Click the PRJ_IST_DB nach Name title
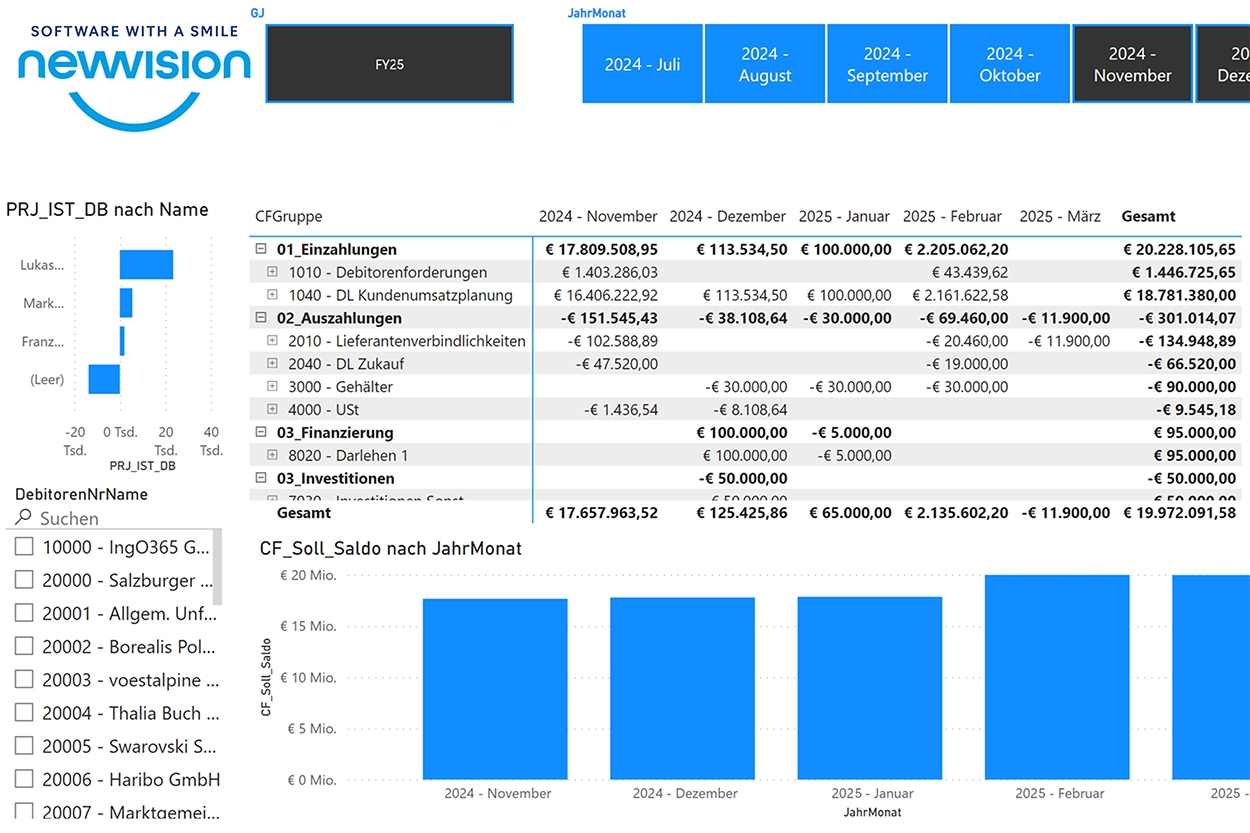Image resolution: width=1250 pixels, height=833 pixels. pos(107,210)
